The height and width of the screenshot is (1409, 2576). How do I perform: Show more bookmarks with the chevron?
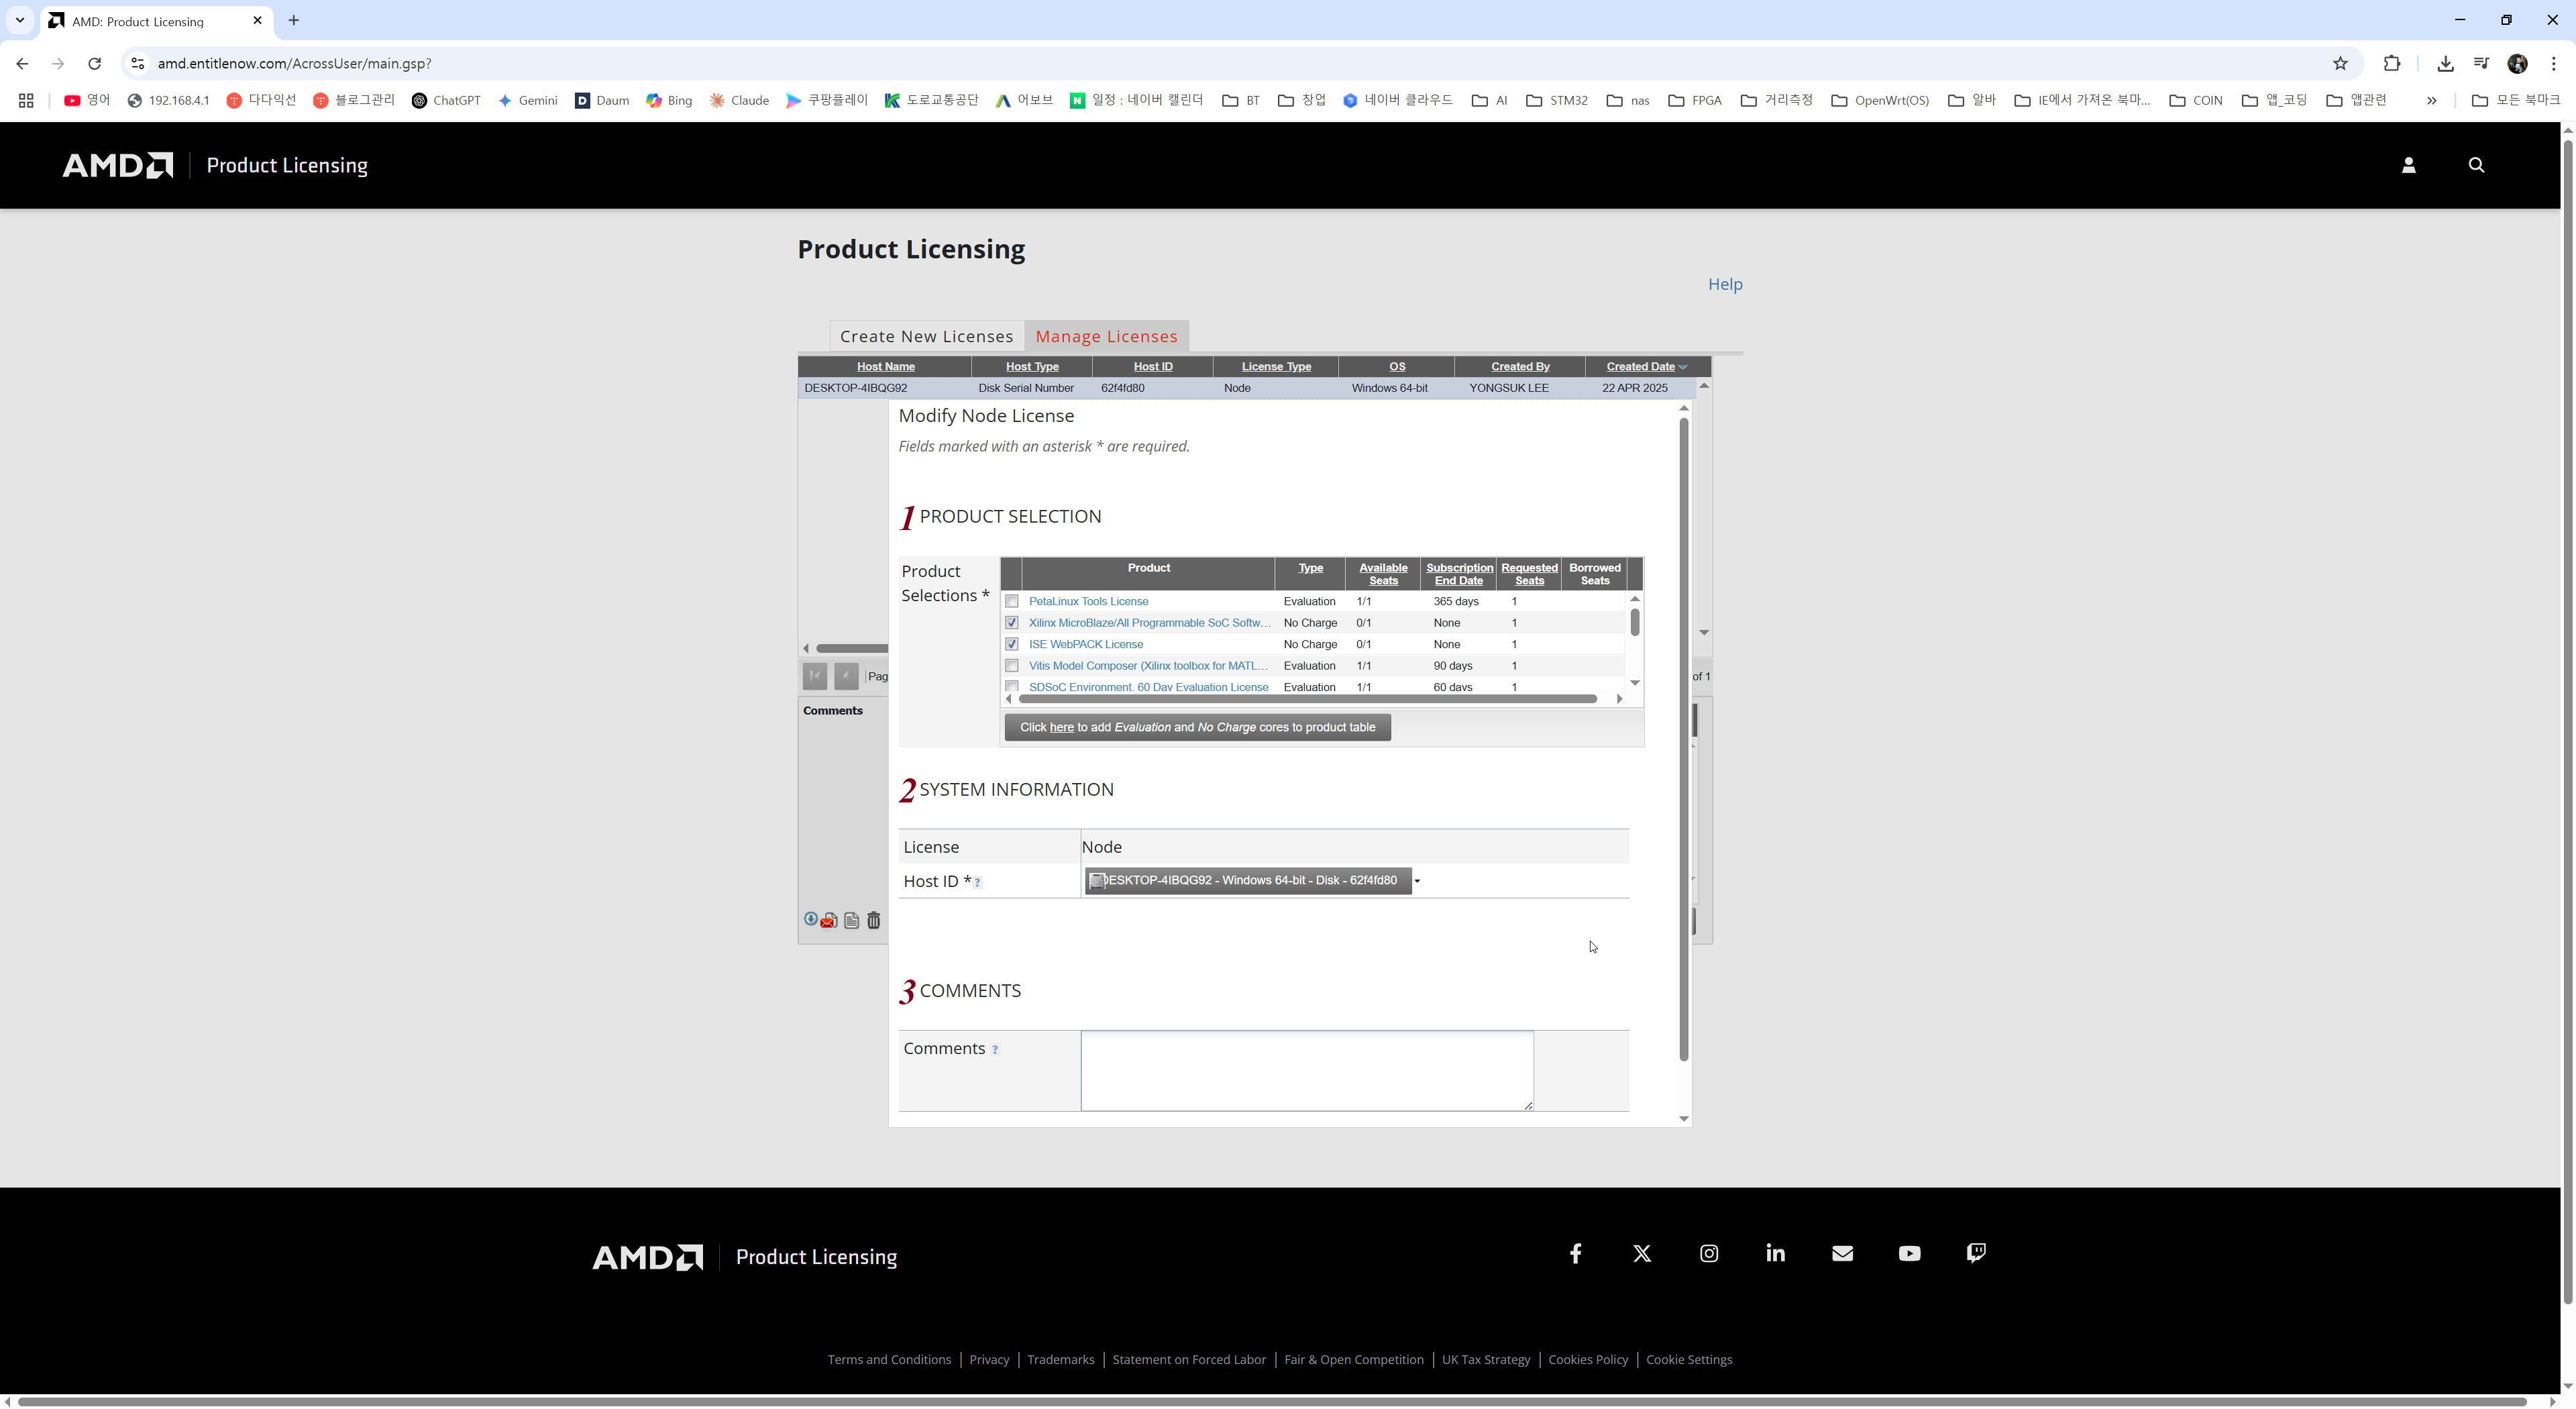click(x=2431, y=100)
